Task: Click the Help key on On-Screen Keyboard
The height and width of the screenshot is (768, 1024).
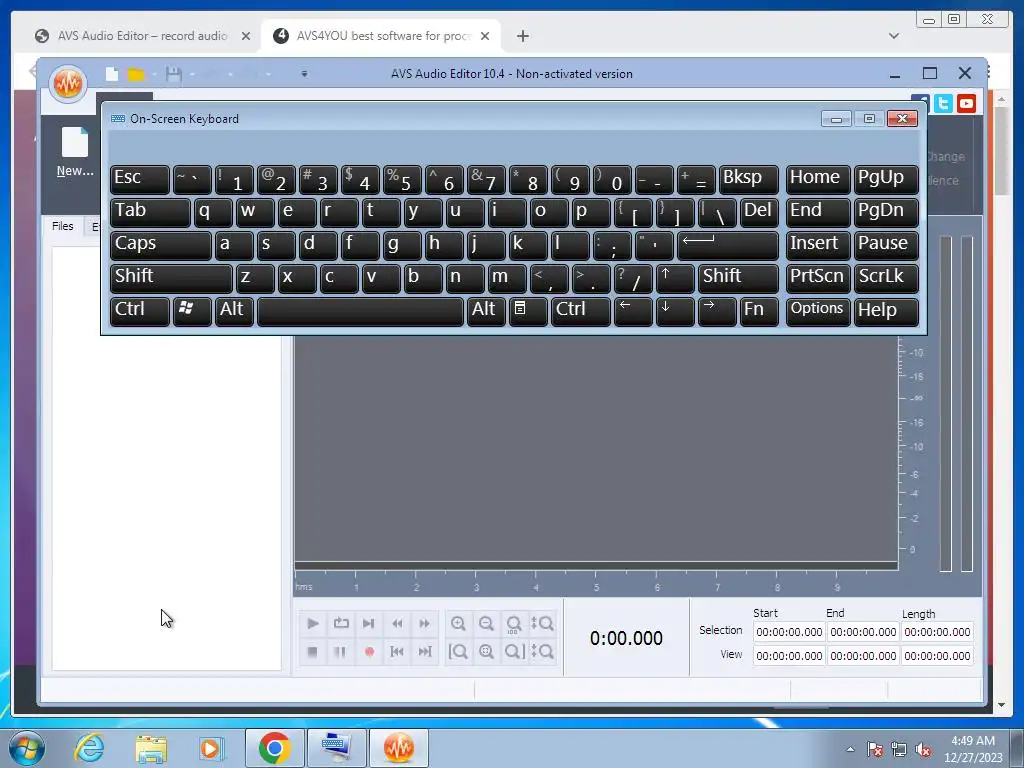Action: coord(886,311)
